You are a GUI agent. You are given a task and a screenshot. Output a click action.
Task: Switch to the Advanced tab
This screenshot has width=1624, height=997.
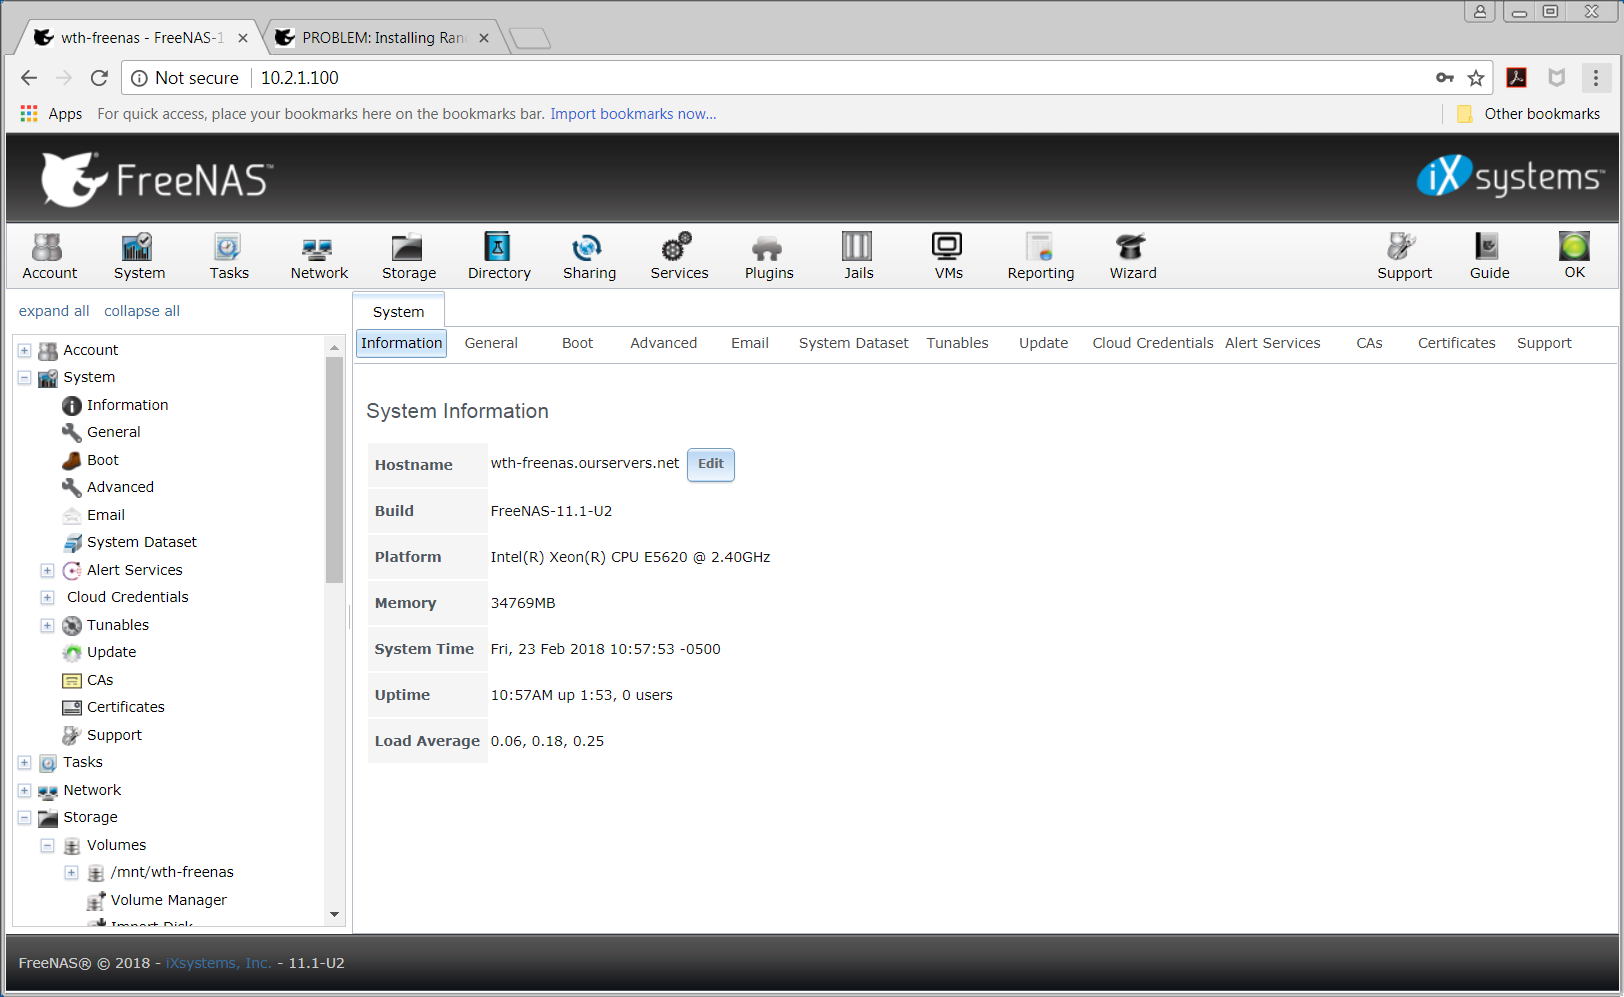pos(663,343)
